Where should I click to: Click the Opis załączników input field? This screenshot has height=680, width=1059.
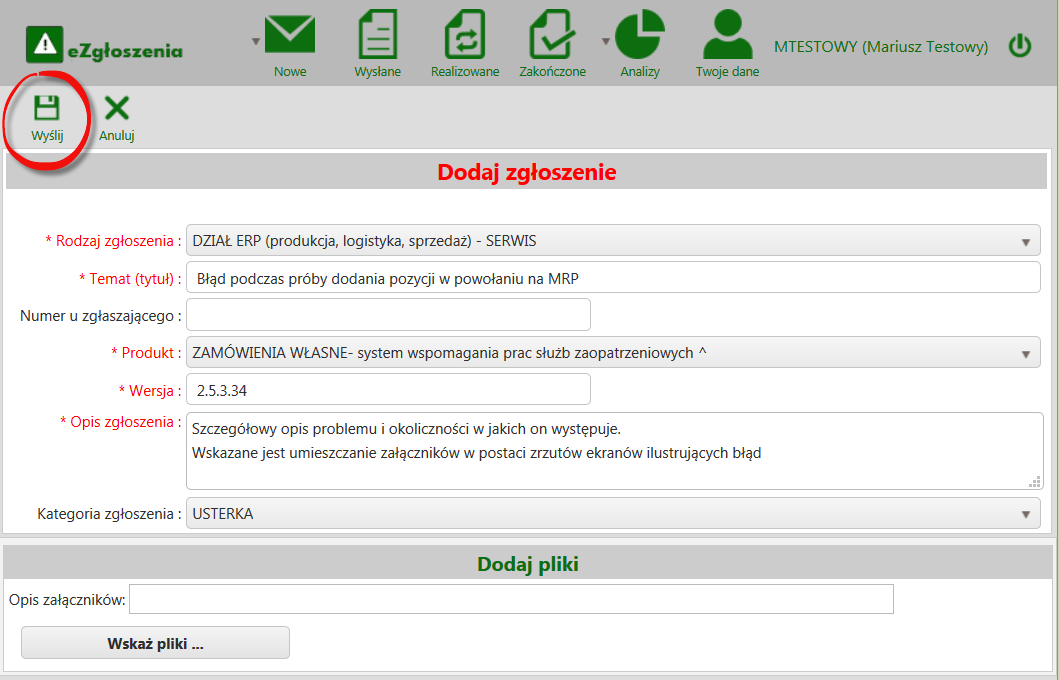511,600
